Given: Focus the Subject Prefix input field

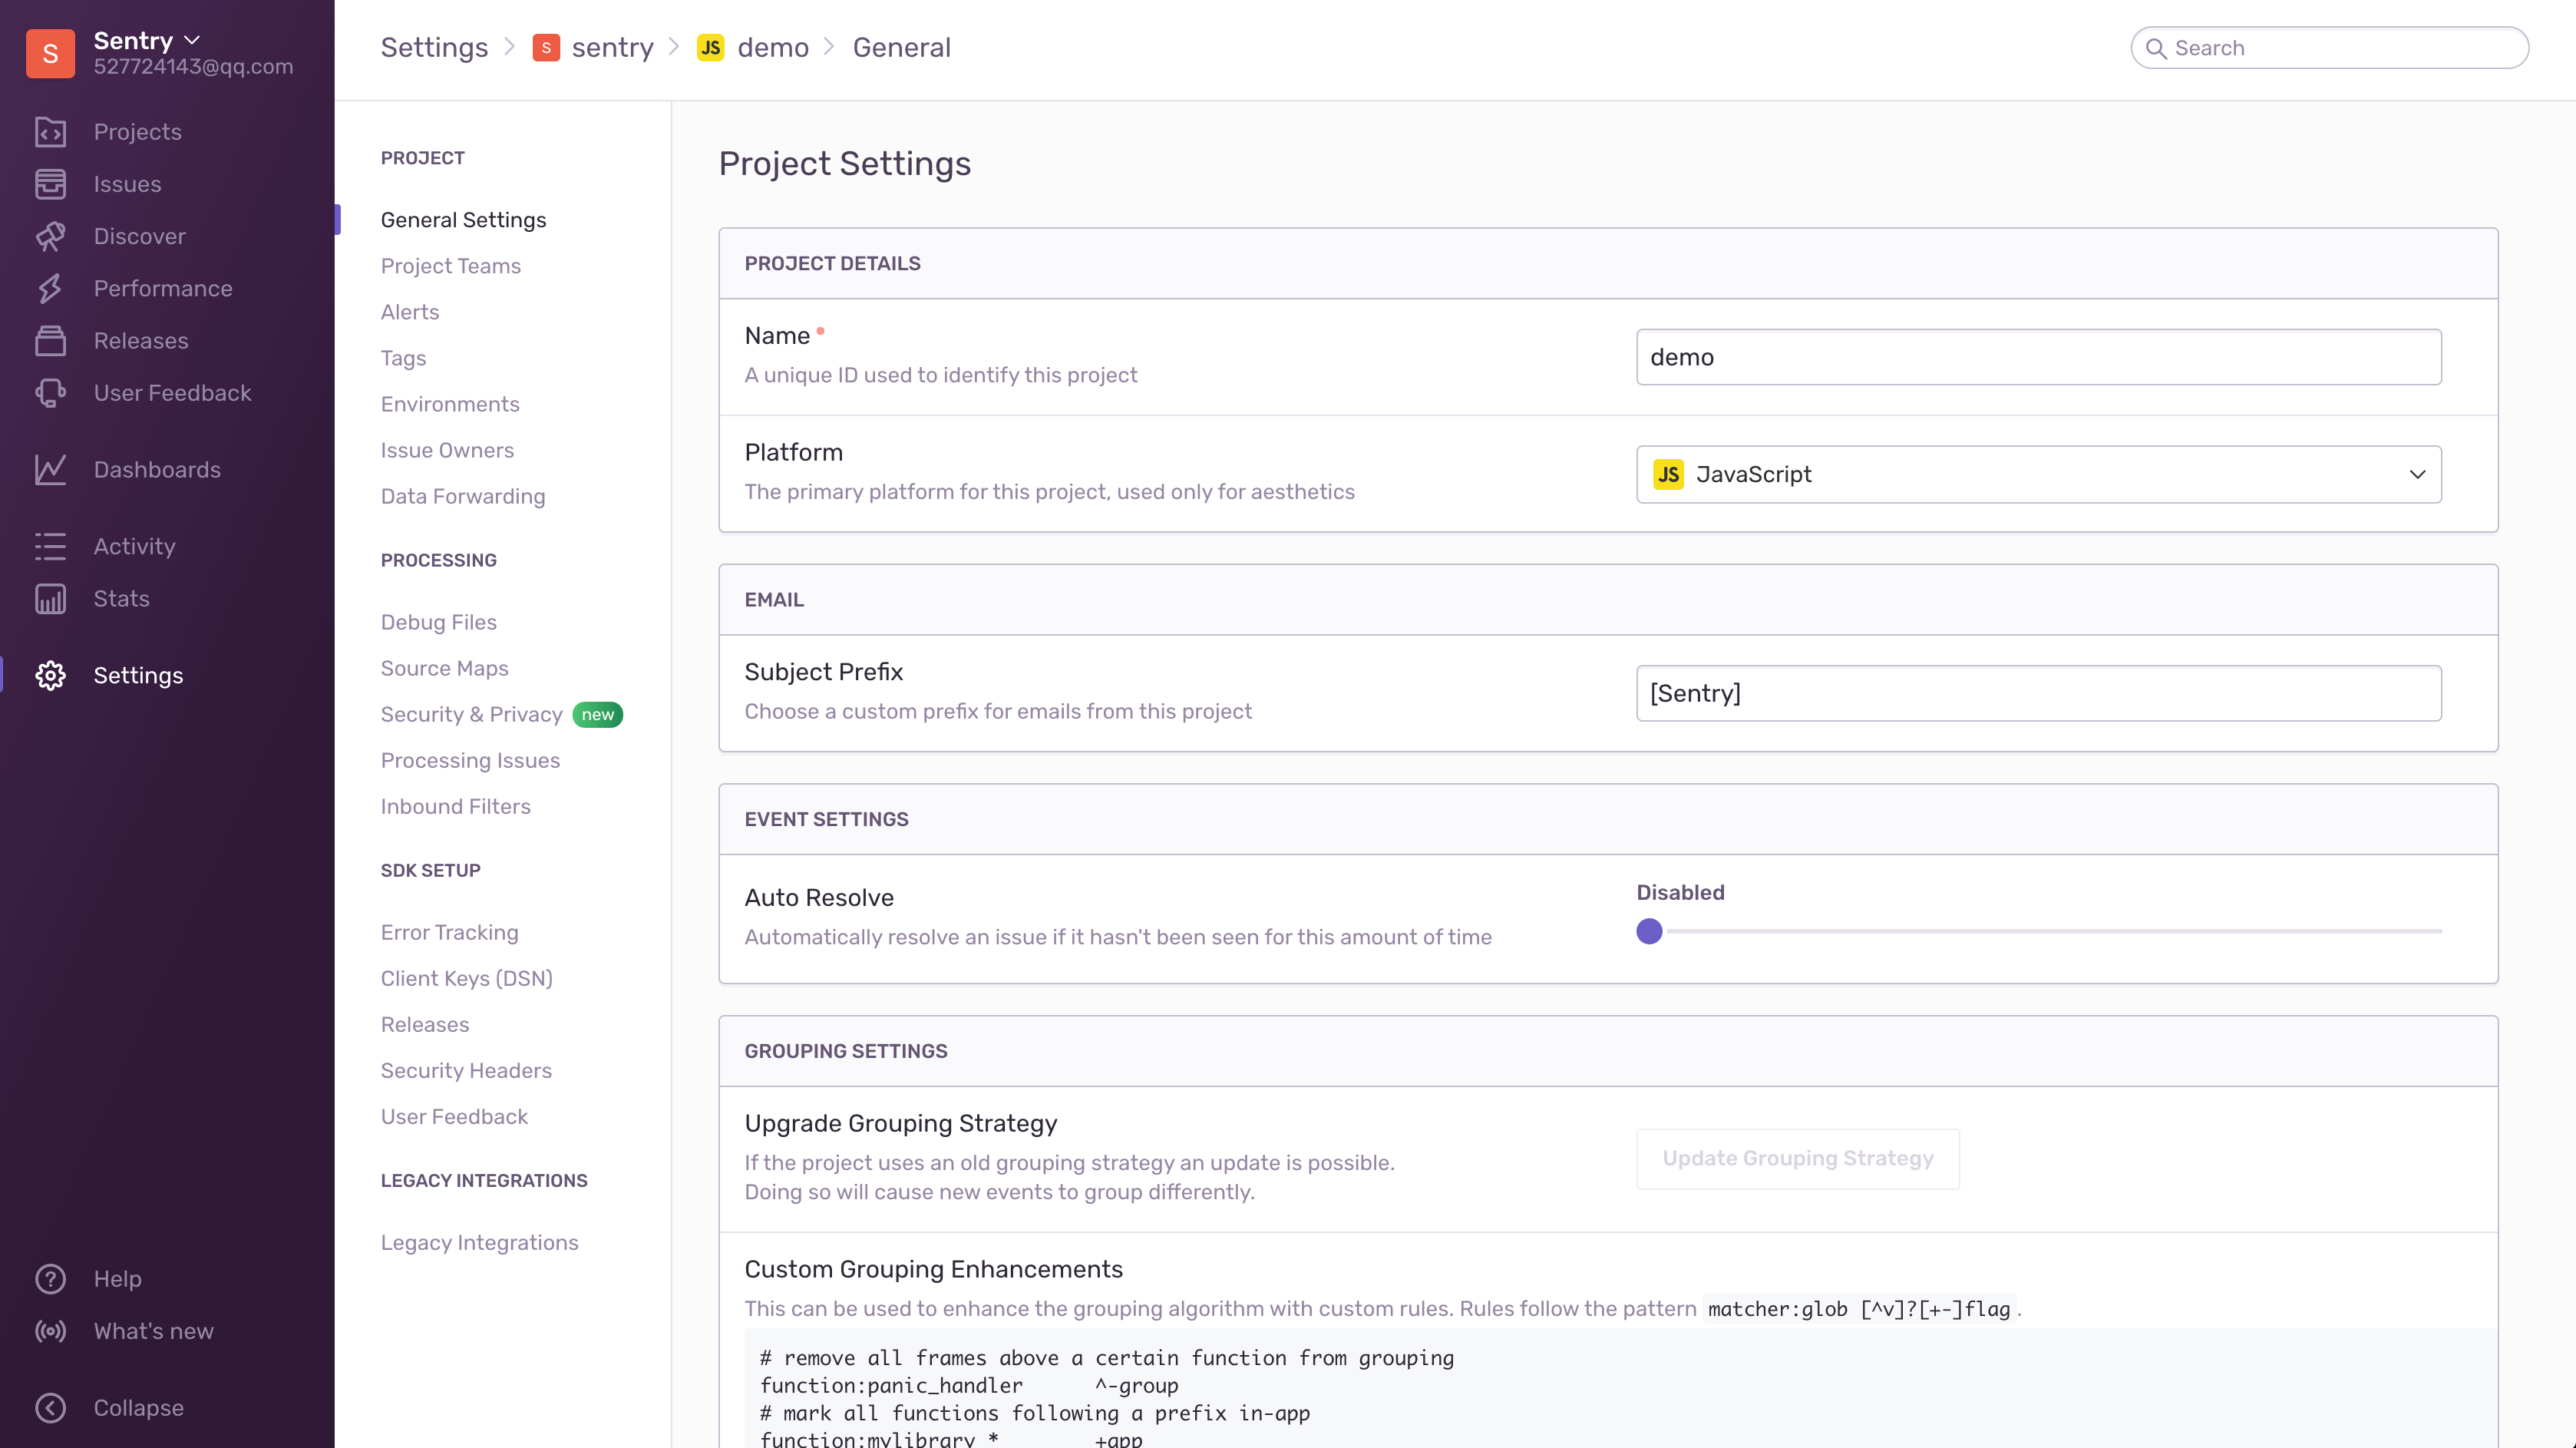Looking at the screenshot, I should [x=2038, y=692].
